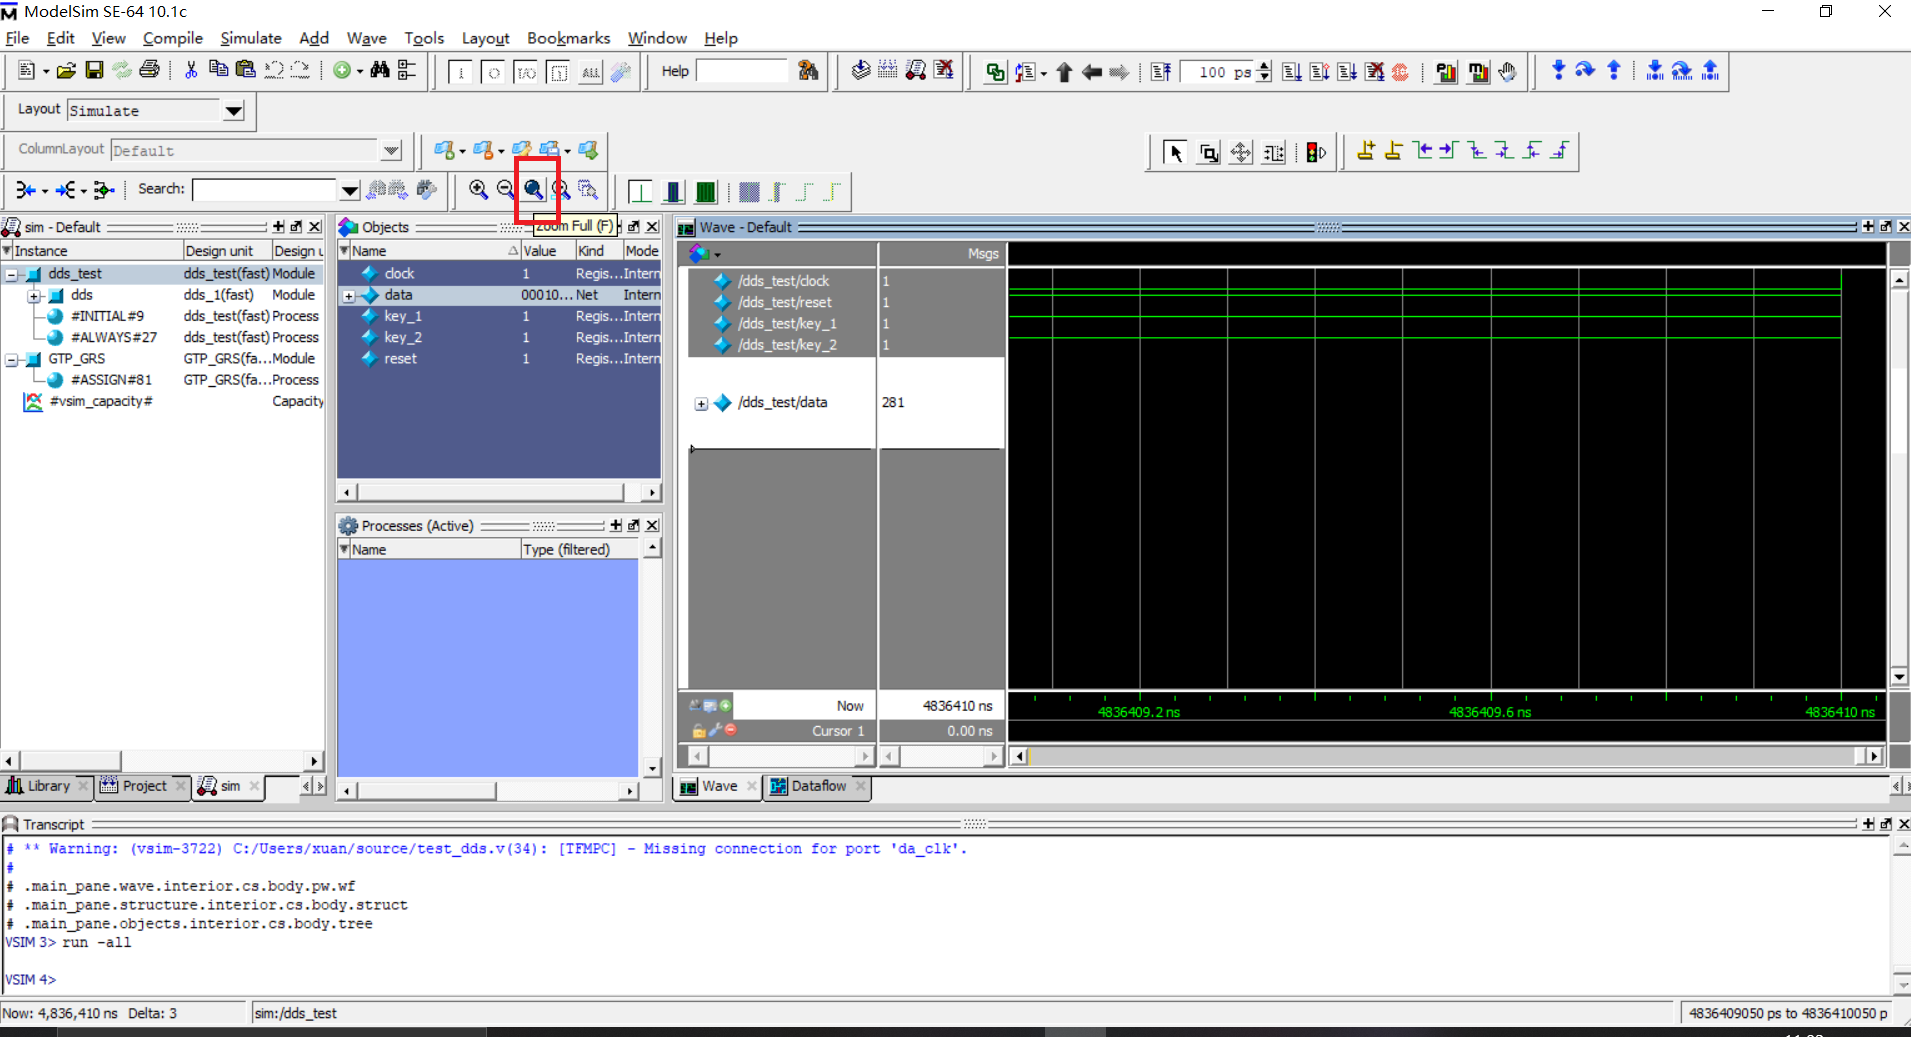Expand the dds instance in the sim tree

(34, 295)
